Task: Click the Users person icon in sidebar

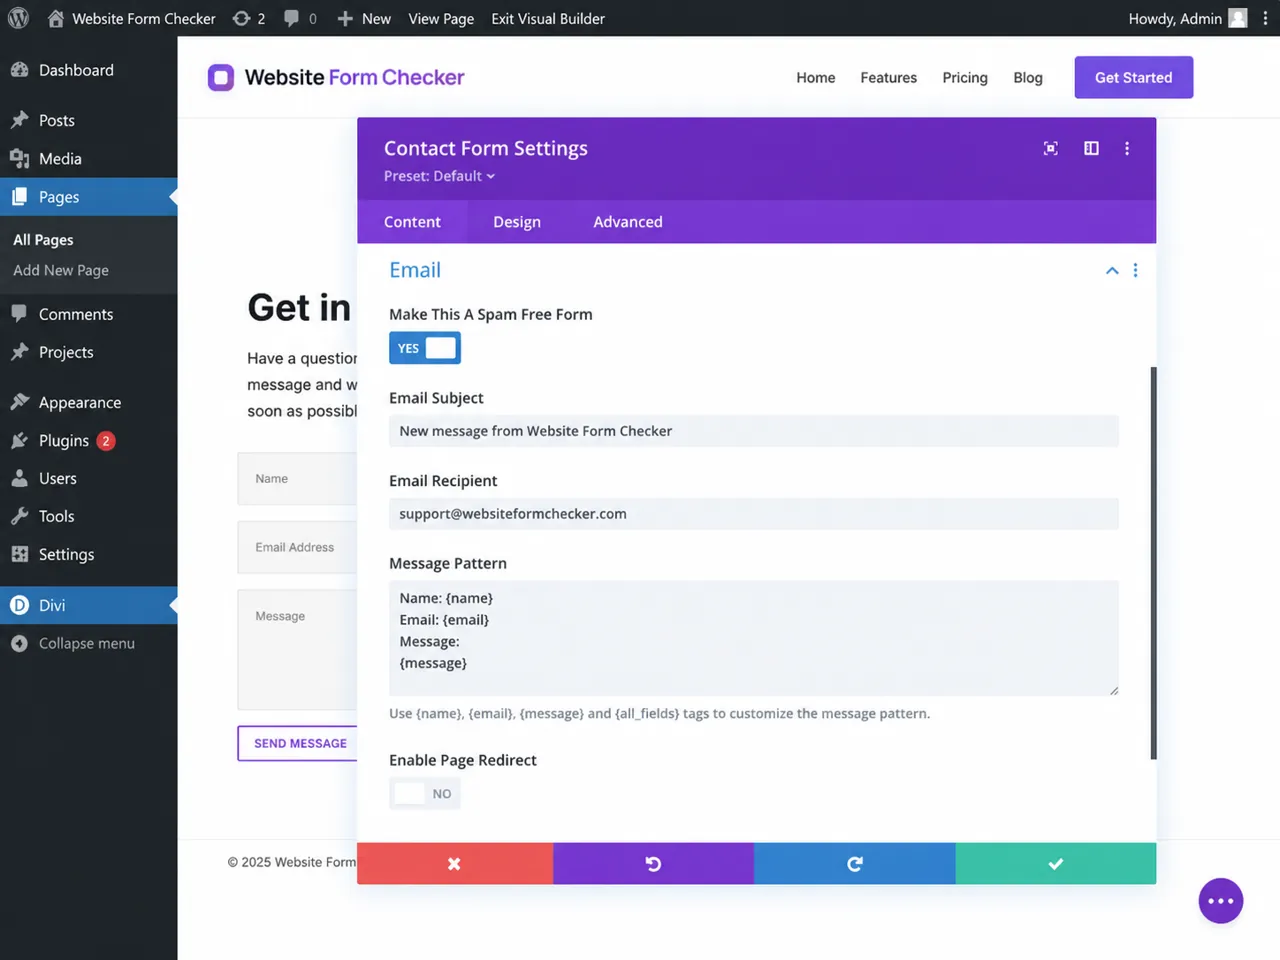Action: pyautogui.click(x=19, y=478)
